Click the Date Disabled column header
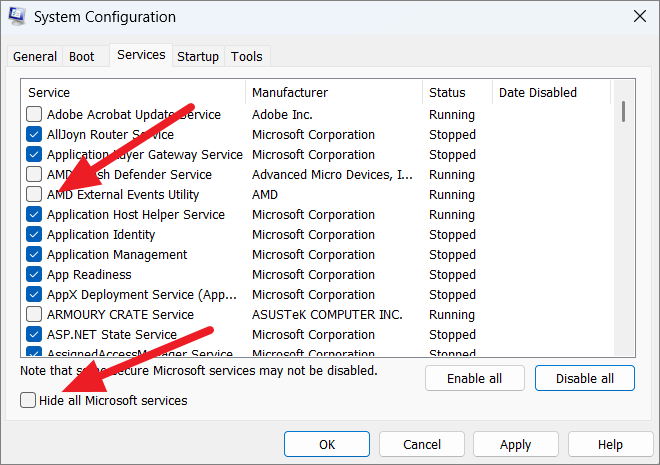This screenshot has height=465, width=660. click(550, 93)
